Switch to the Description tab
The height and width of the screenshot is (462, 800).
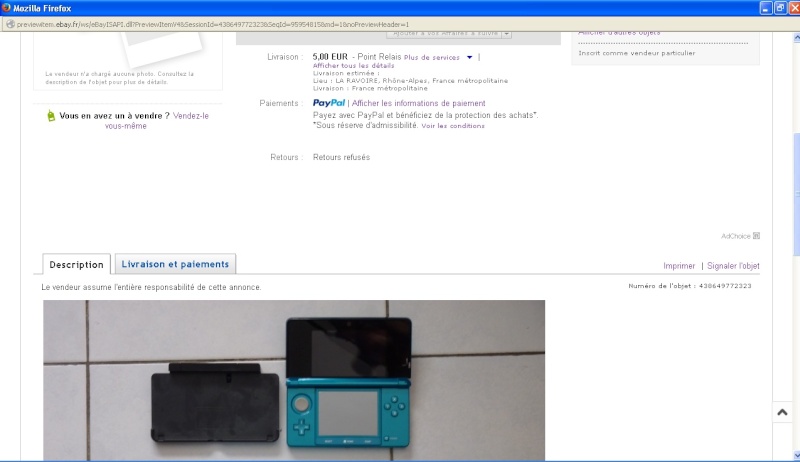click(x=77, y=264)
